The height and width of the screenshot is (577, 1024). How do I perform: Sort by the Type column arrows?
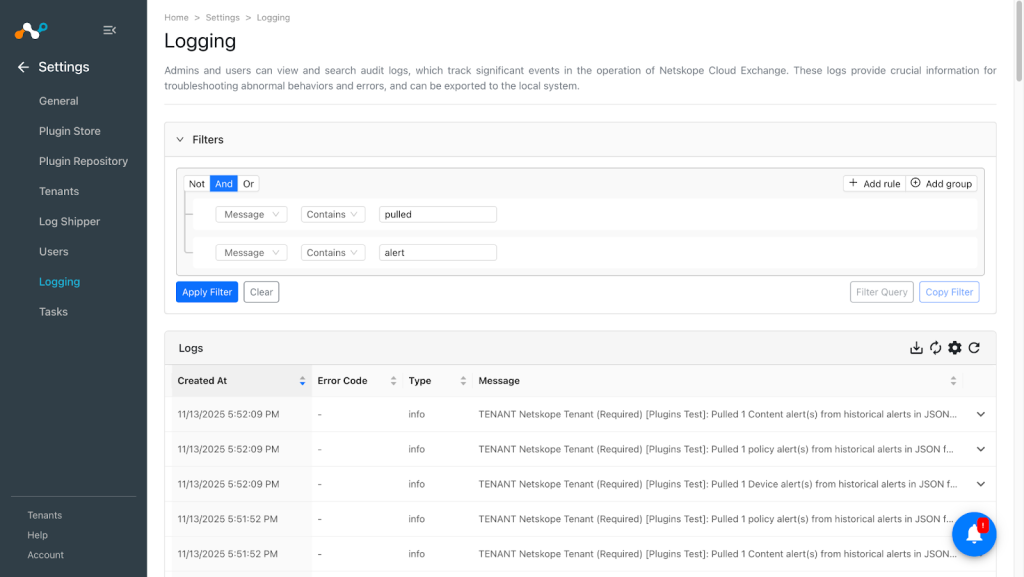(x=463, y=381)
